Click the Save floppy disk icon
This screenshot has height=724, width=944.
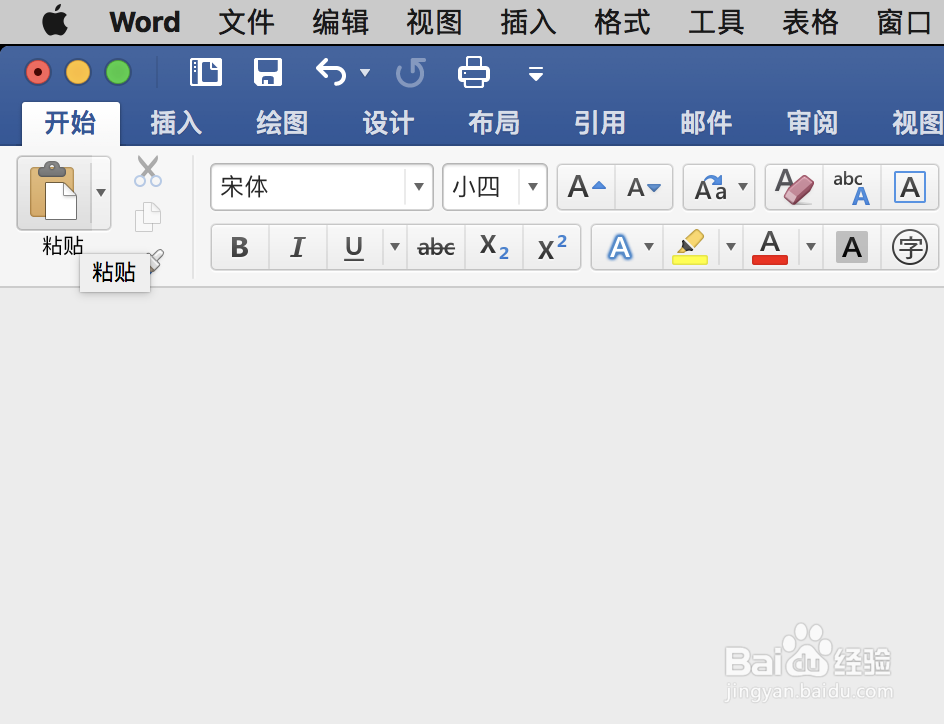point(268,73)
